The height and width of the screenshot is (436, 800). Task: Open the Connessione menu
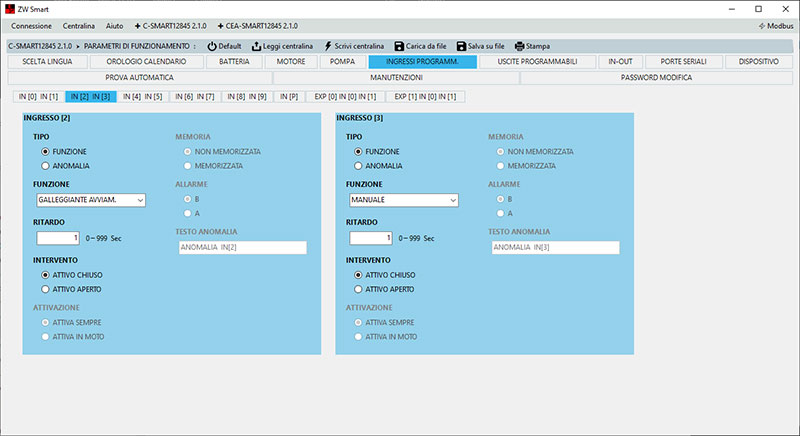[x=31, y=24]
